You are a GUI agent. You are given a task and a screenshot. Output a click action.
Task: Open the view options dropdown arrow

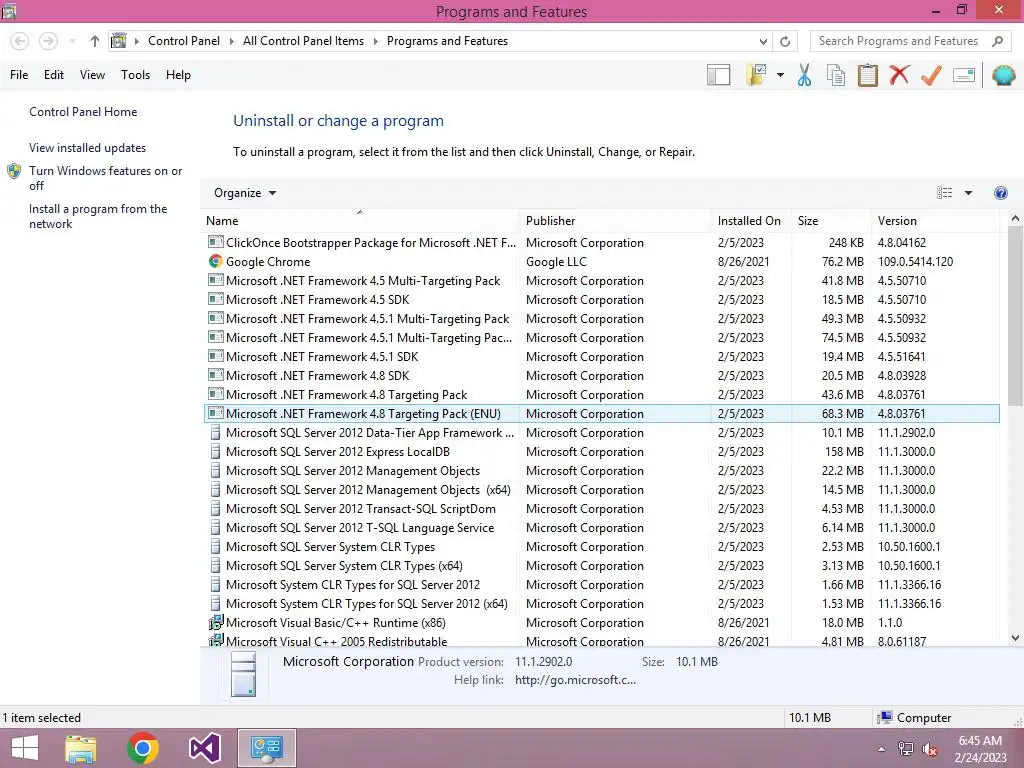pyautogui.click(x=968, y=193)
